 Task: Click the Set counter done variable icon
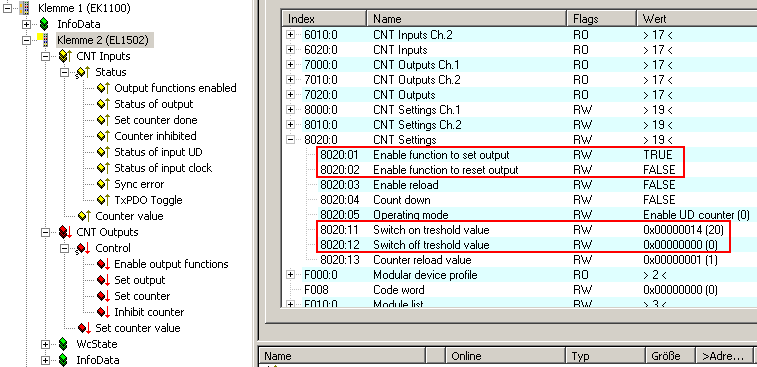point(103,120)
